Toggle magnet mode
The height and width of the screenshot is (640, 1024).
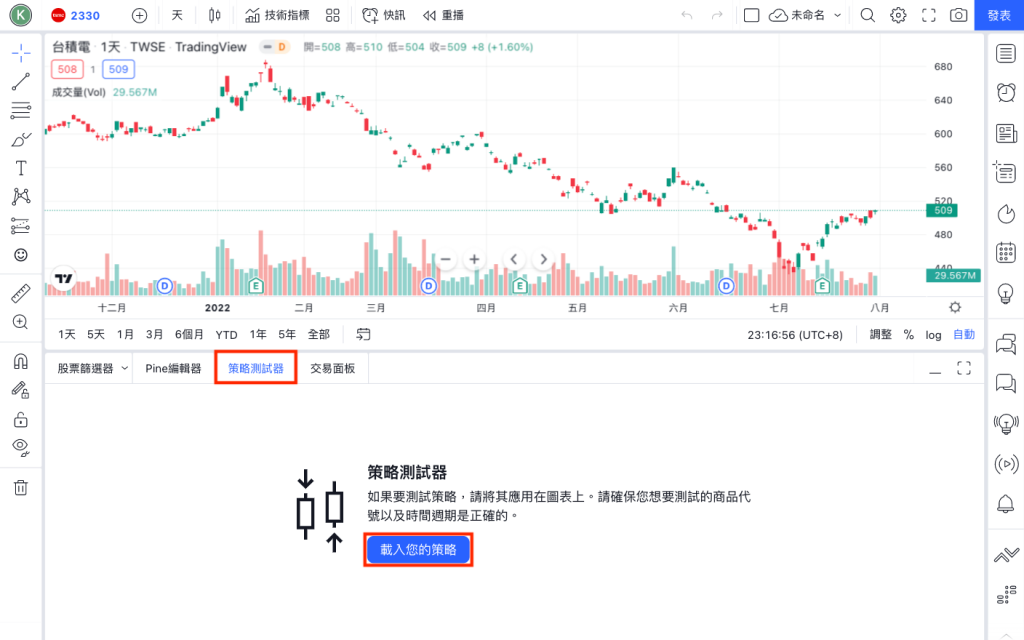pos(21,361)
